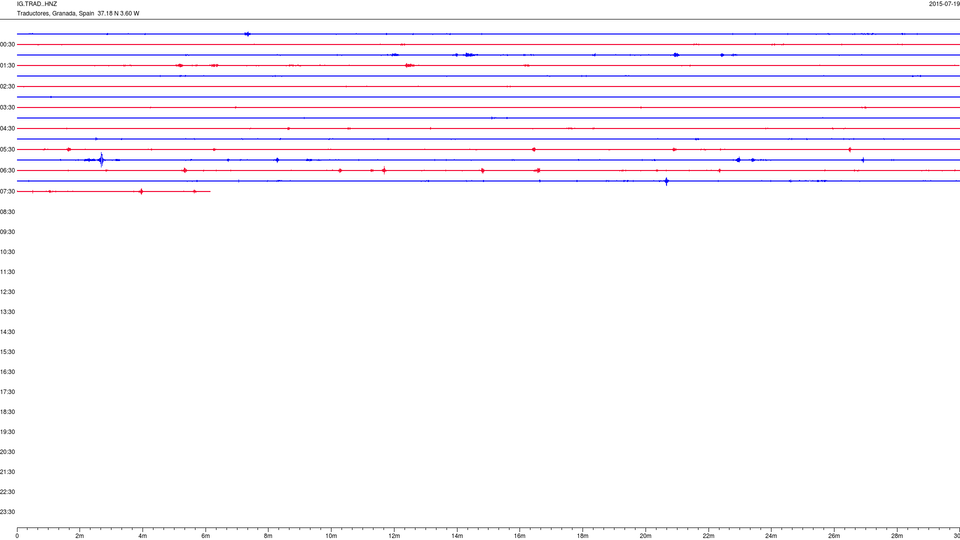This screenshot has height=540, width=960.
Task: Click the 18m axis tick label
Action: [583, 536]
